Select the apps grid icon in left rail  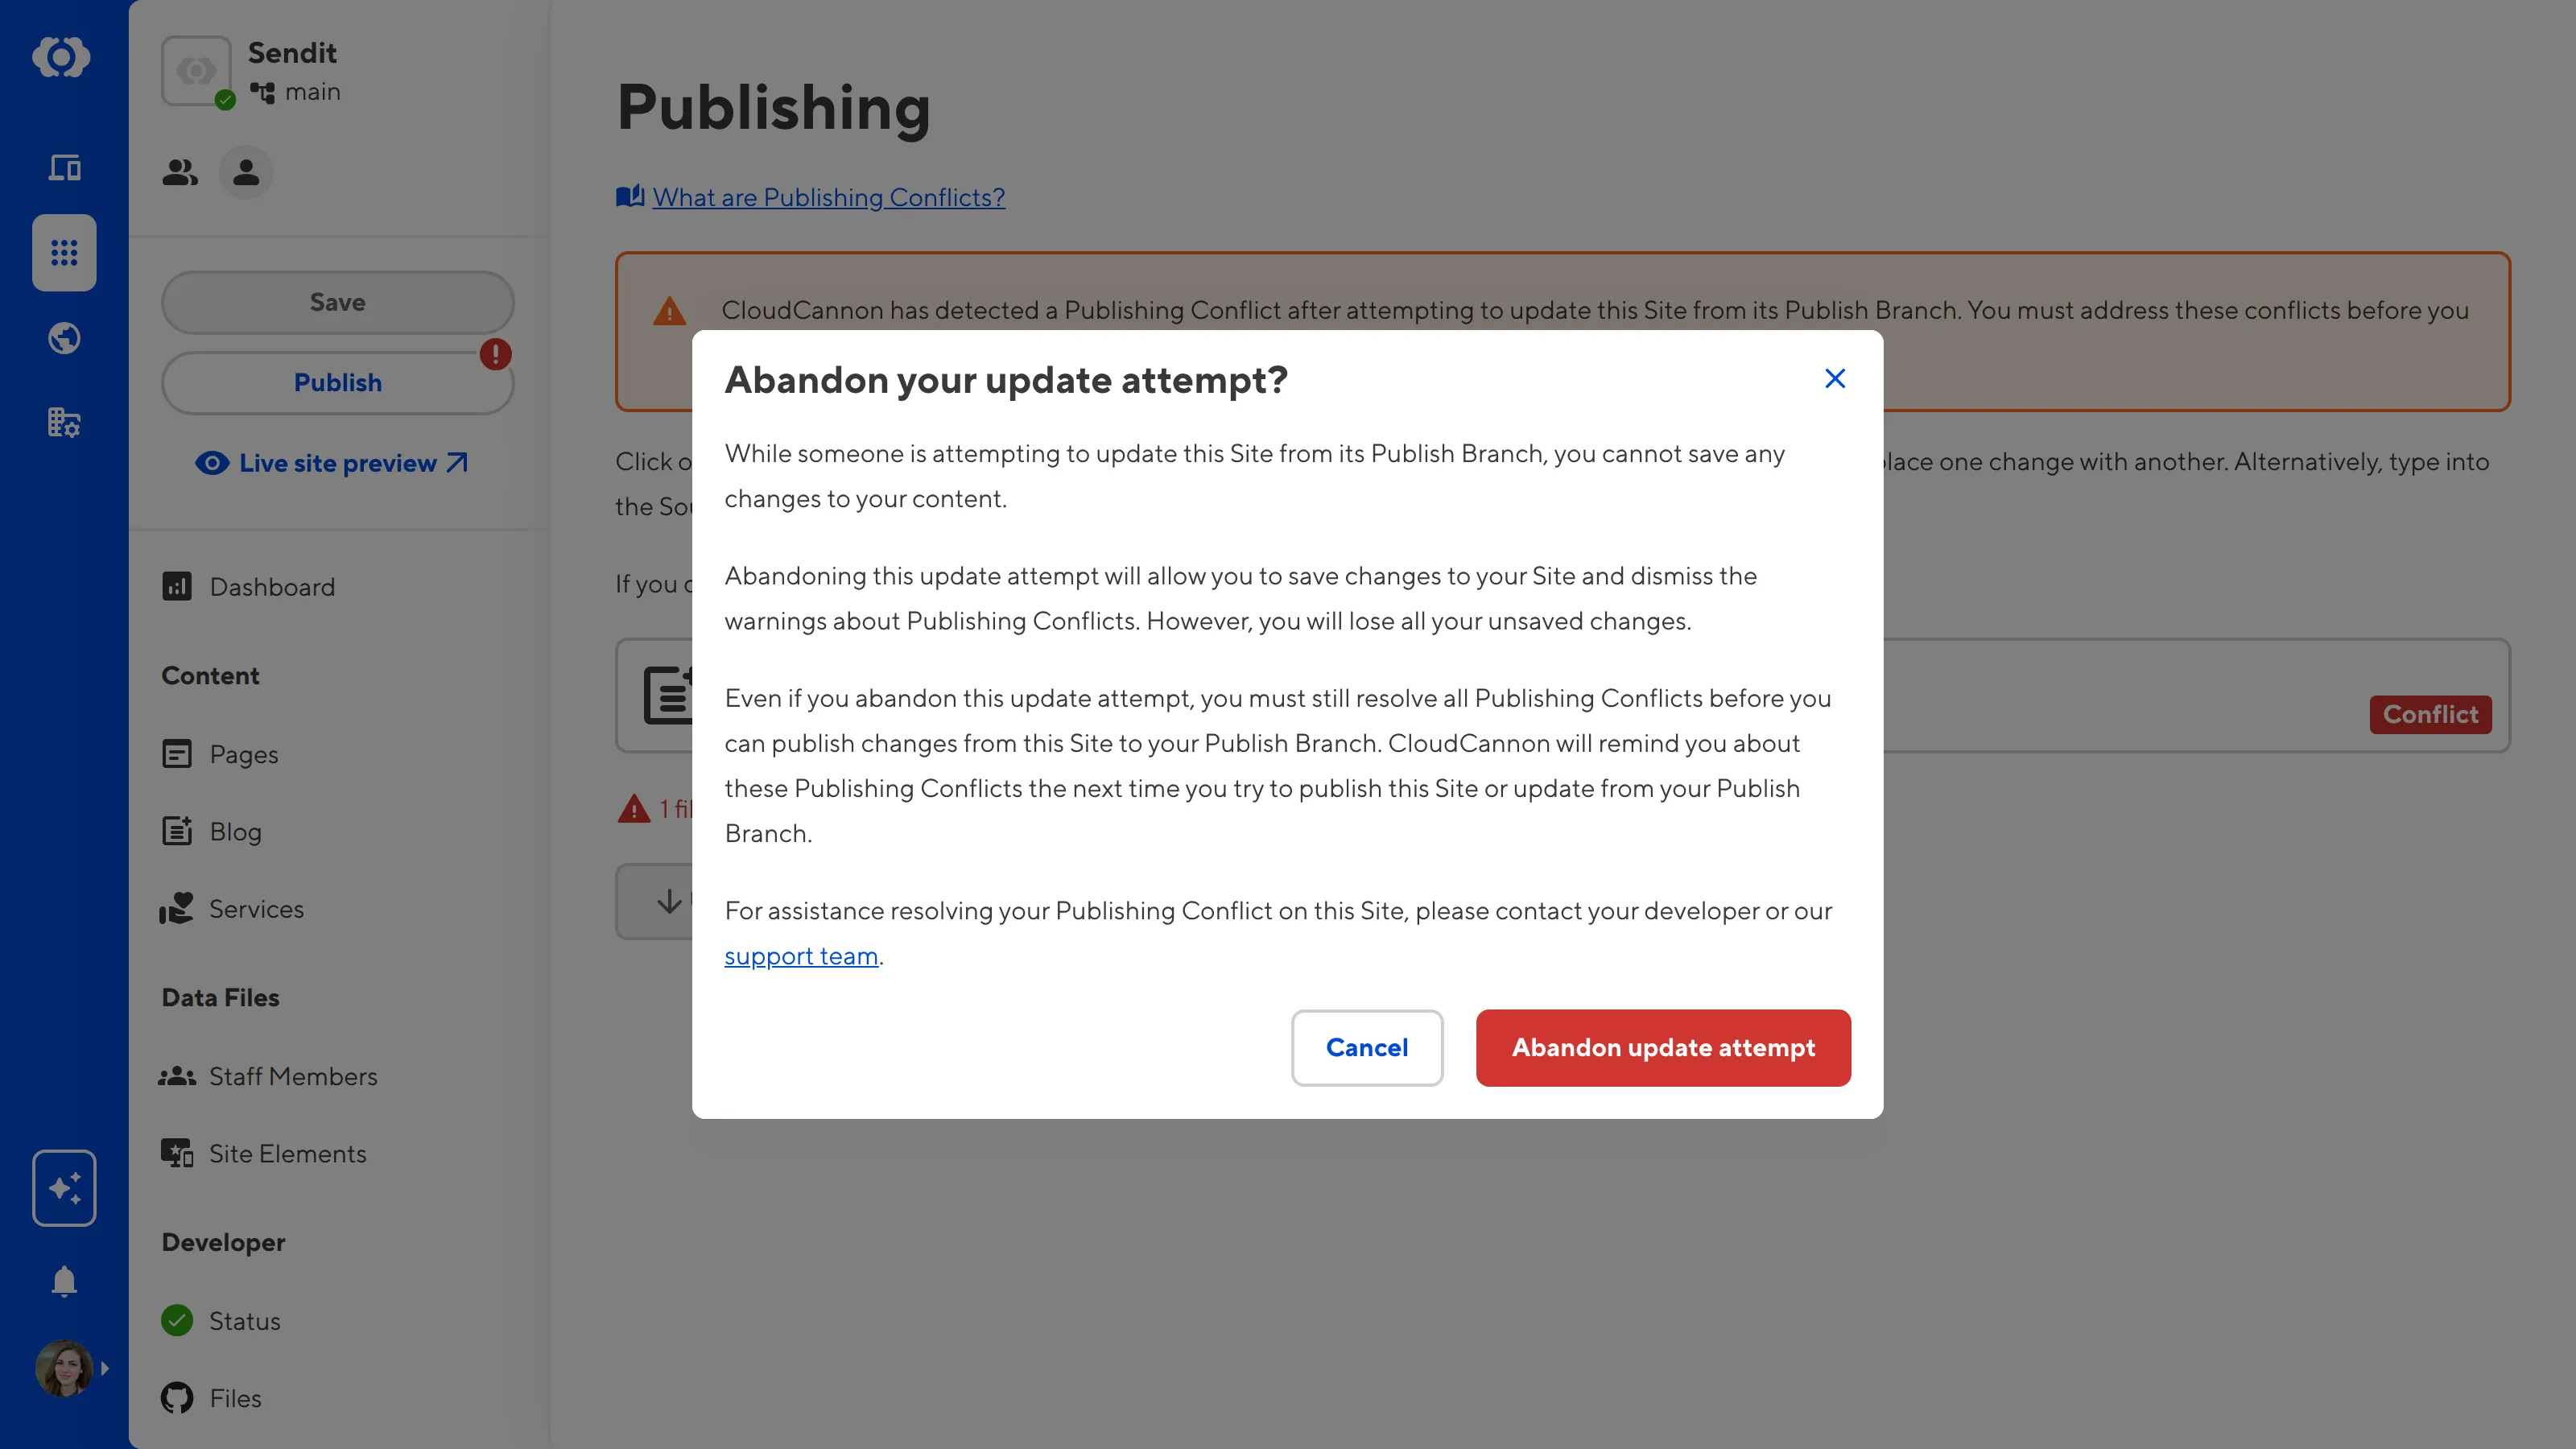[64, 253]
